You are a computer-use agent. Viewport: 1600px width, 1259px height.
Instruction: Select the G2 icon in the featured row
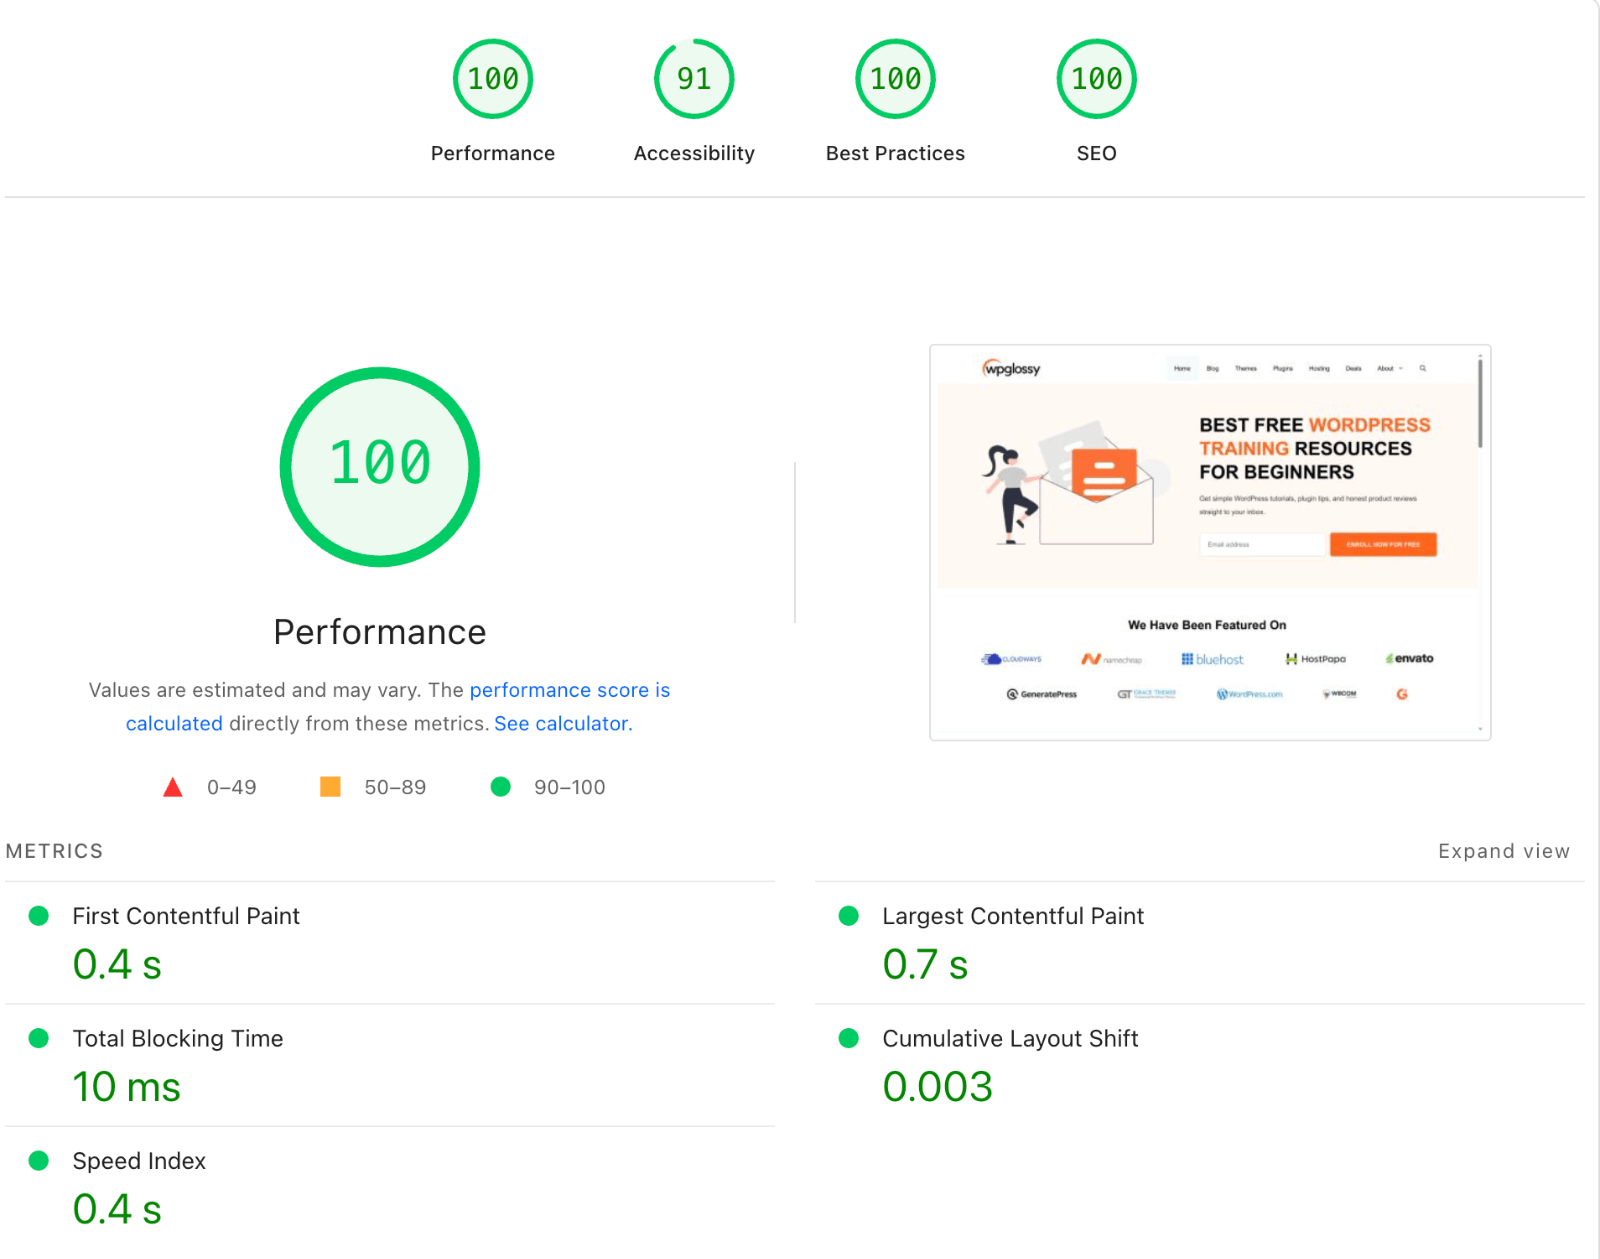coord(1402,694)
